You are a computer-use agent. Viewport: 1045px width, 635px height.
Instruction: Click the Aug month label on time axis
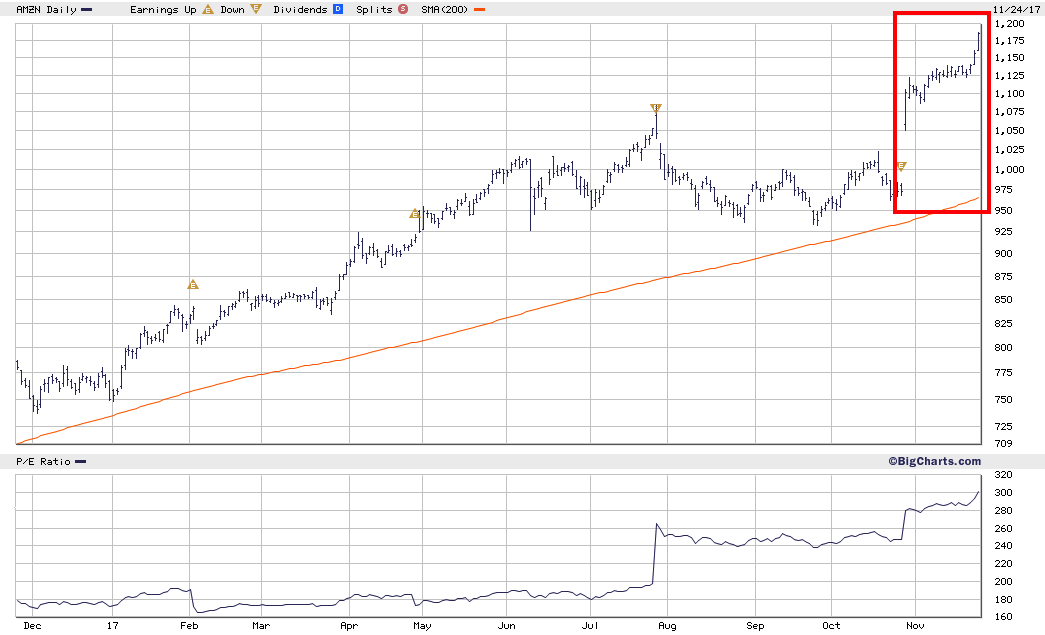point(667,626)
